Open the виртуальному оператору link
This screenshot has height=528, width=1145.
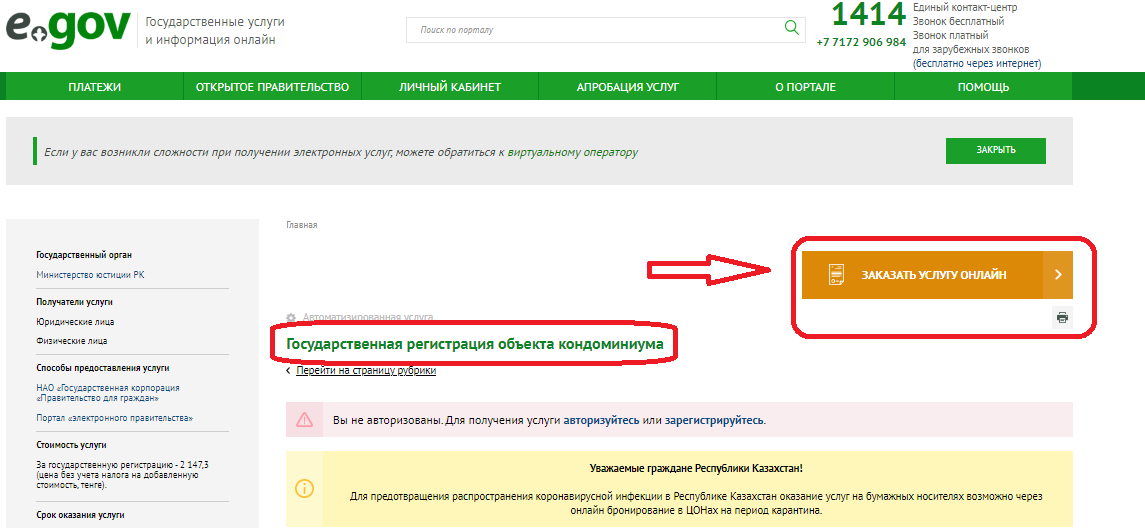point(572,153)
